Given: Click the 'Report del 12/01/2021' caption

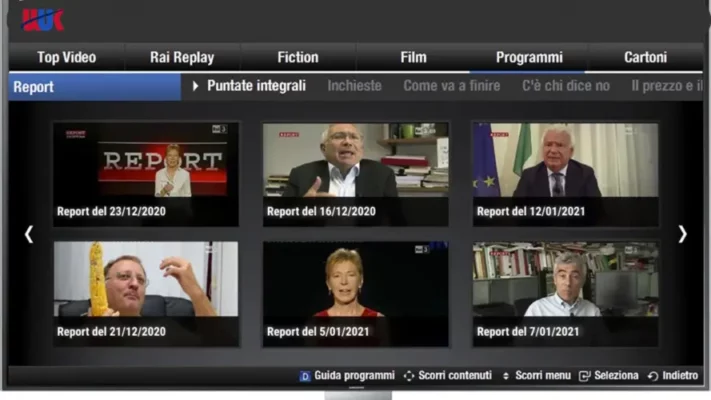Looking at the screenshot, I should coord(531,211).
